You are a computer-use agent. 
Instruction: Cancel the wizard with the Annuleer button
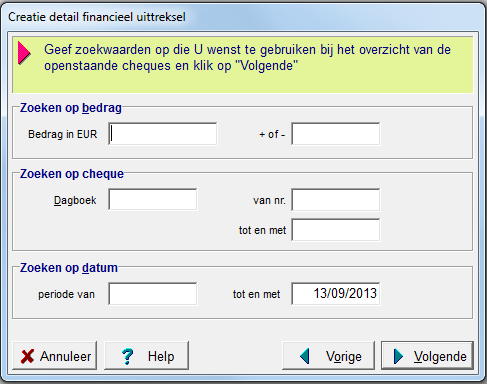click(x=55, y=356)
